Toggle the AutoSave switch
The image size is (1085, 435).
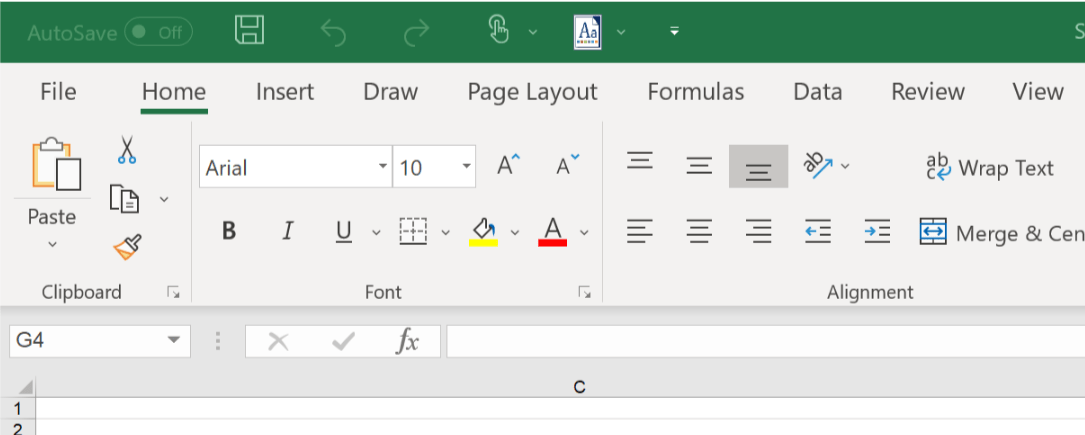(158, 33)
